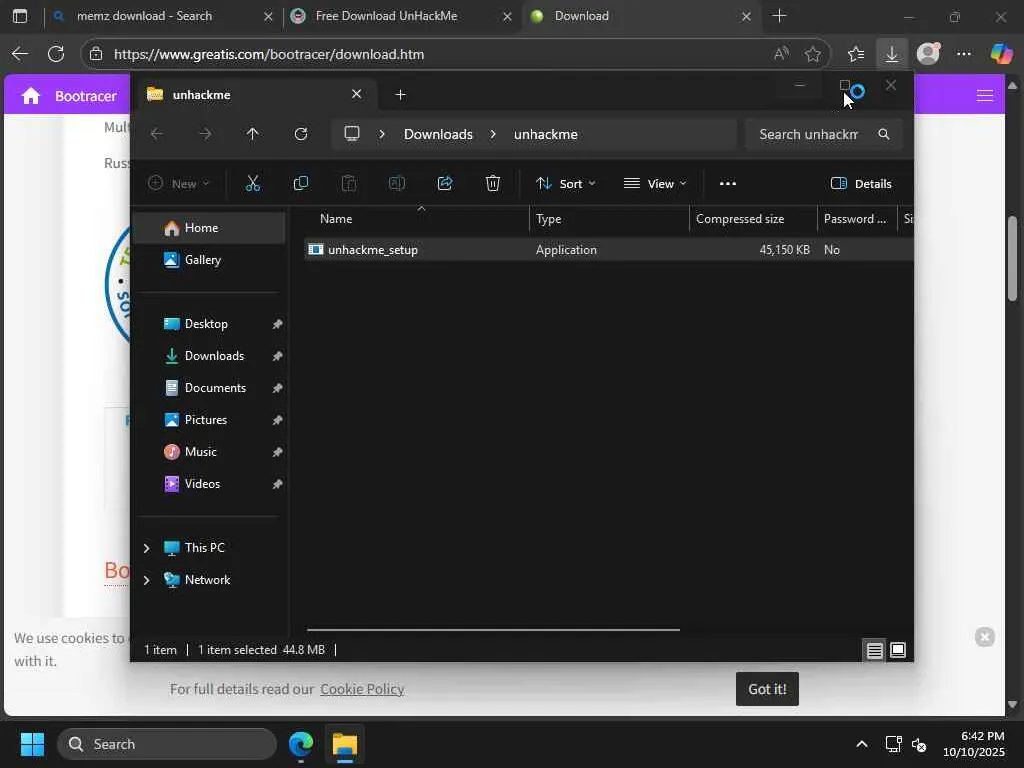This screenshot has width=1024, height=768.
Task: Open the View dropdown
Action: point(654,184)
